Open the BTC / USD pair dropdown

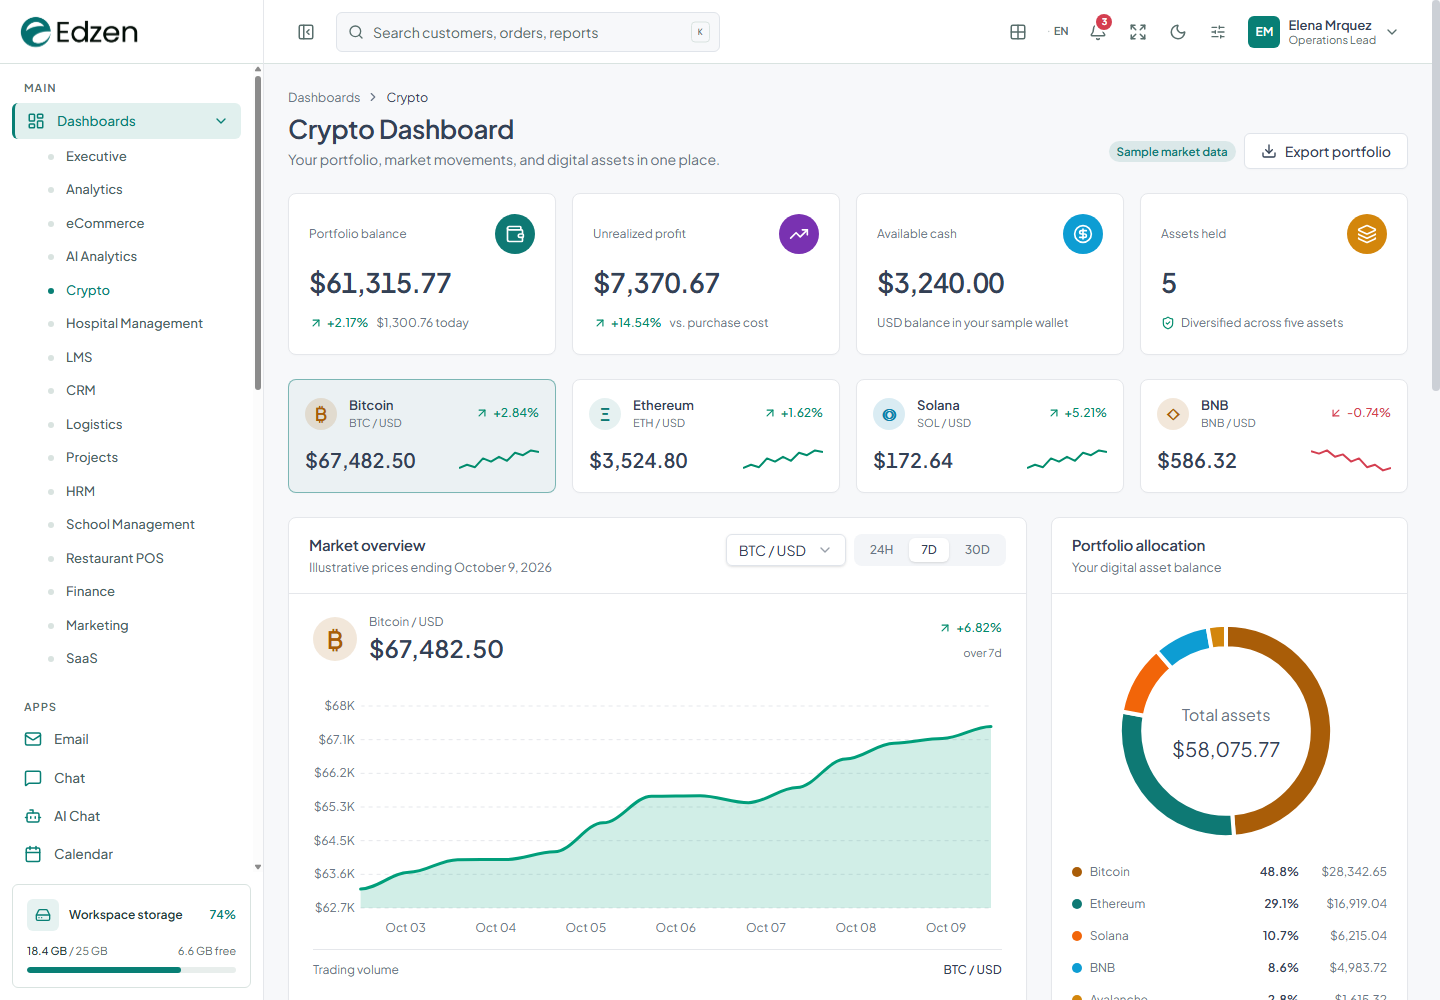pos(785,550)
